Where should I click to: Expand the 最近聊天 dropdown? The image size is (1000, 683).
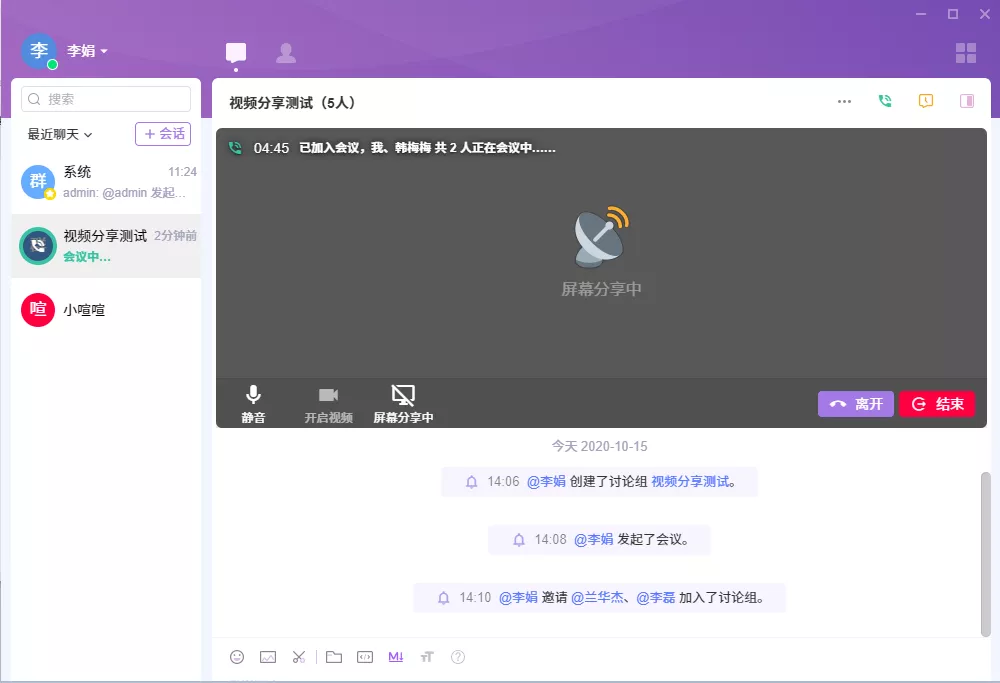(x=60, y=134)
